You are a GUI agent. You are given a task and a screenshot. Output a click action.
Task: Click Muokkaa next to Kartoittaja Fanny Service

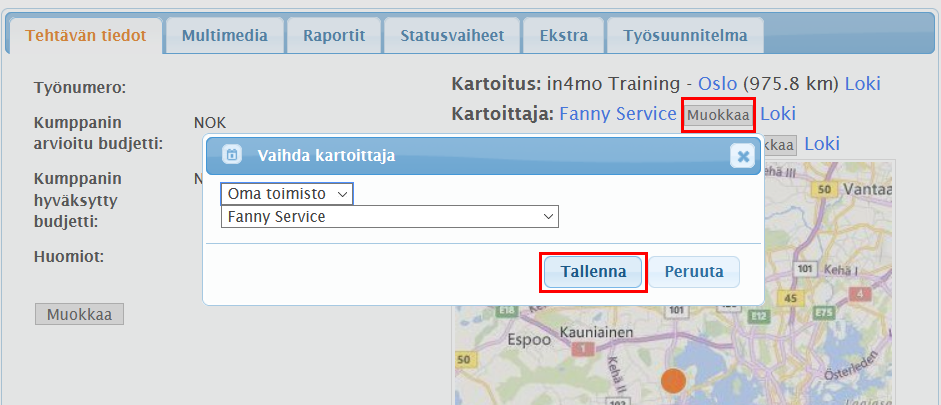717,115
